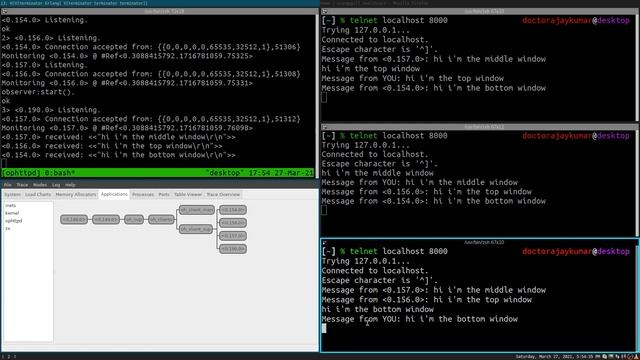This screenshot has height=360, width=640.
Task: Switch to the System tab
Action: tap(12, 194)
